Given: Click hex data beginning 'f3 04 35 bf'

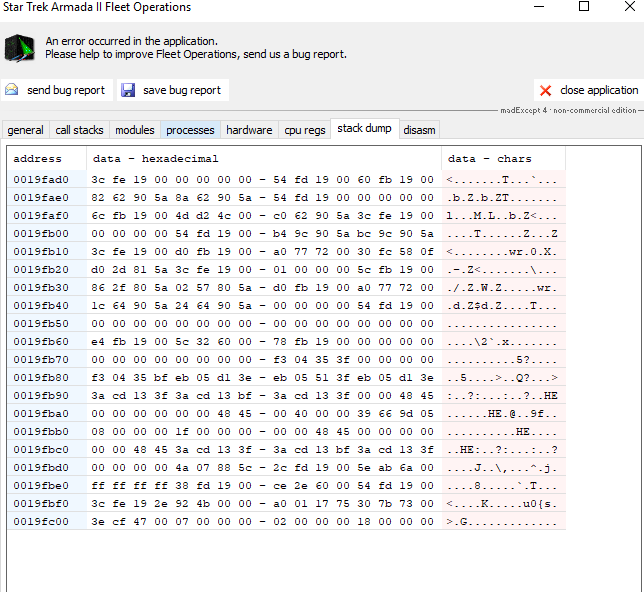Looking at the screenshot, I should 262,378.
